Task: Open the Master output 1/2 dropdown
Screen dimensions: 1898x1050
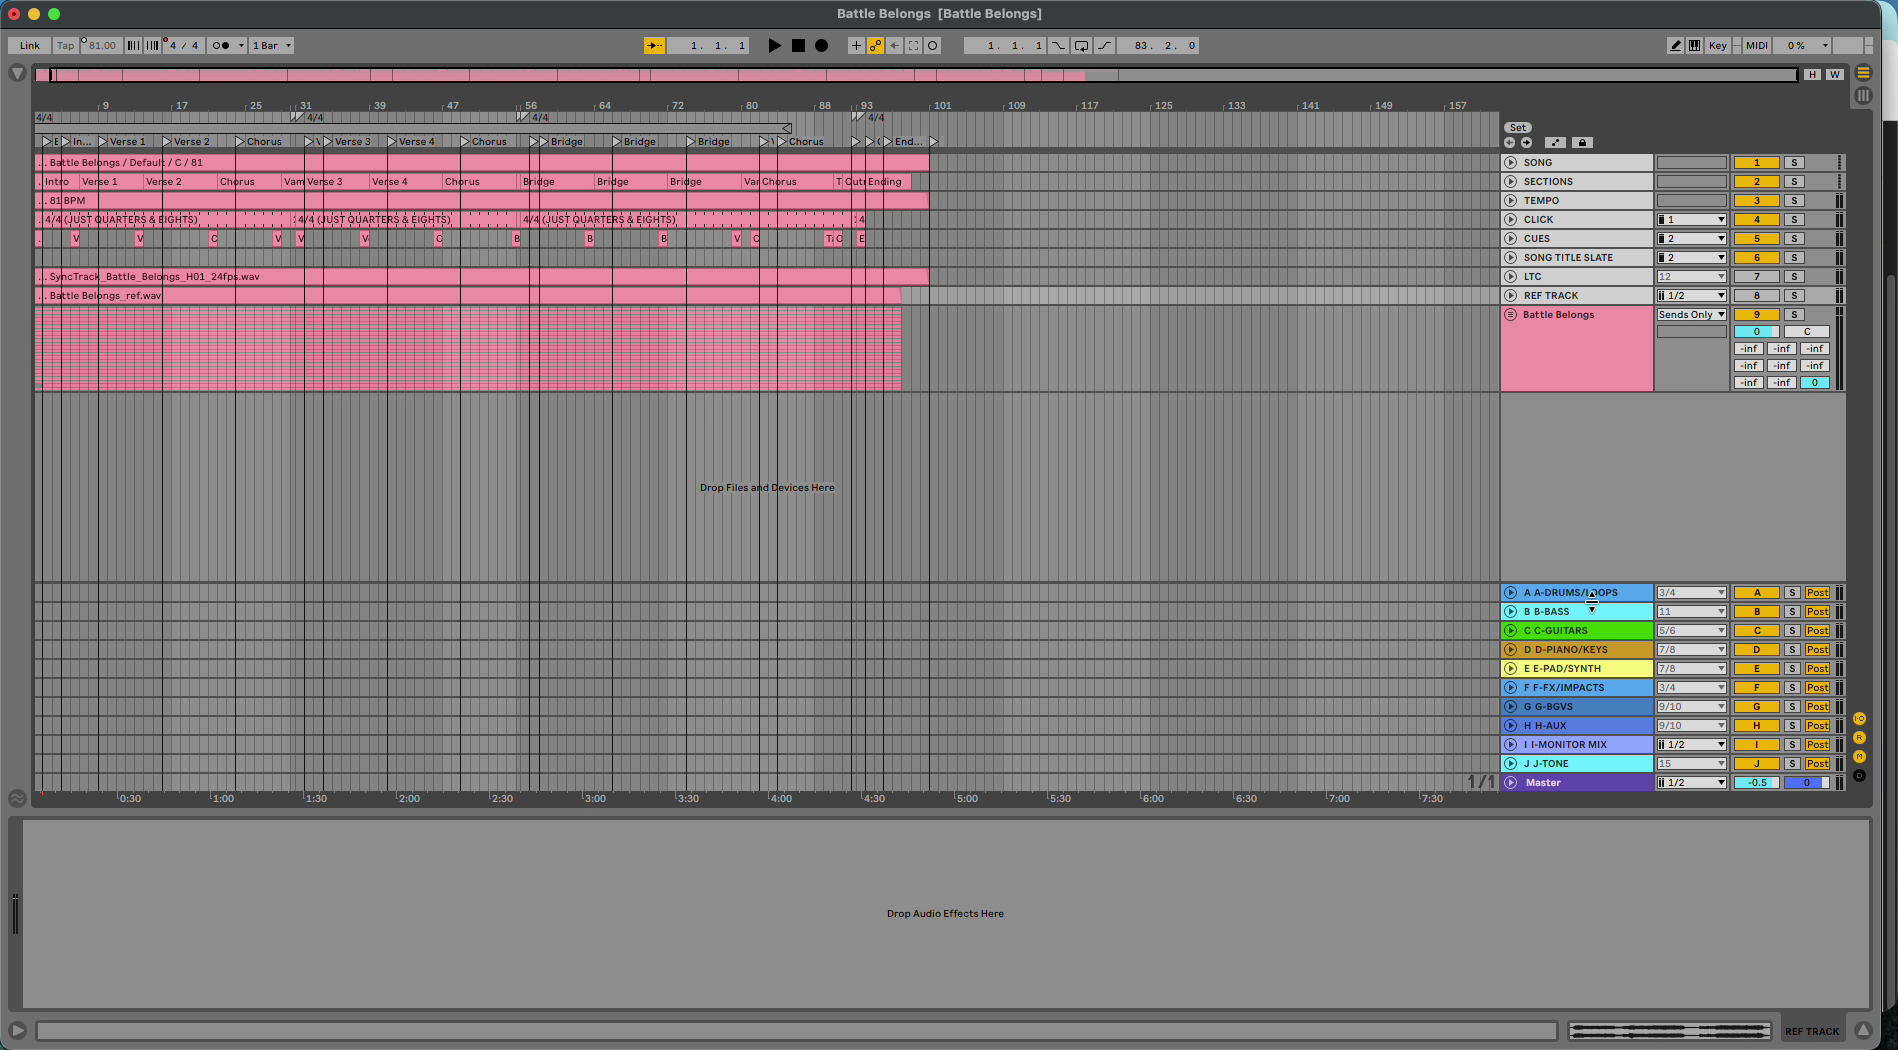Action: pyautogui.click(x=1691, y=782)
